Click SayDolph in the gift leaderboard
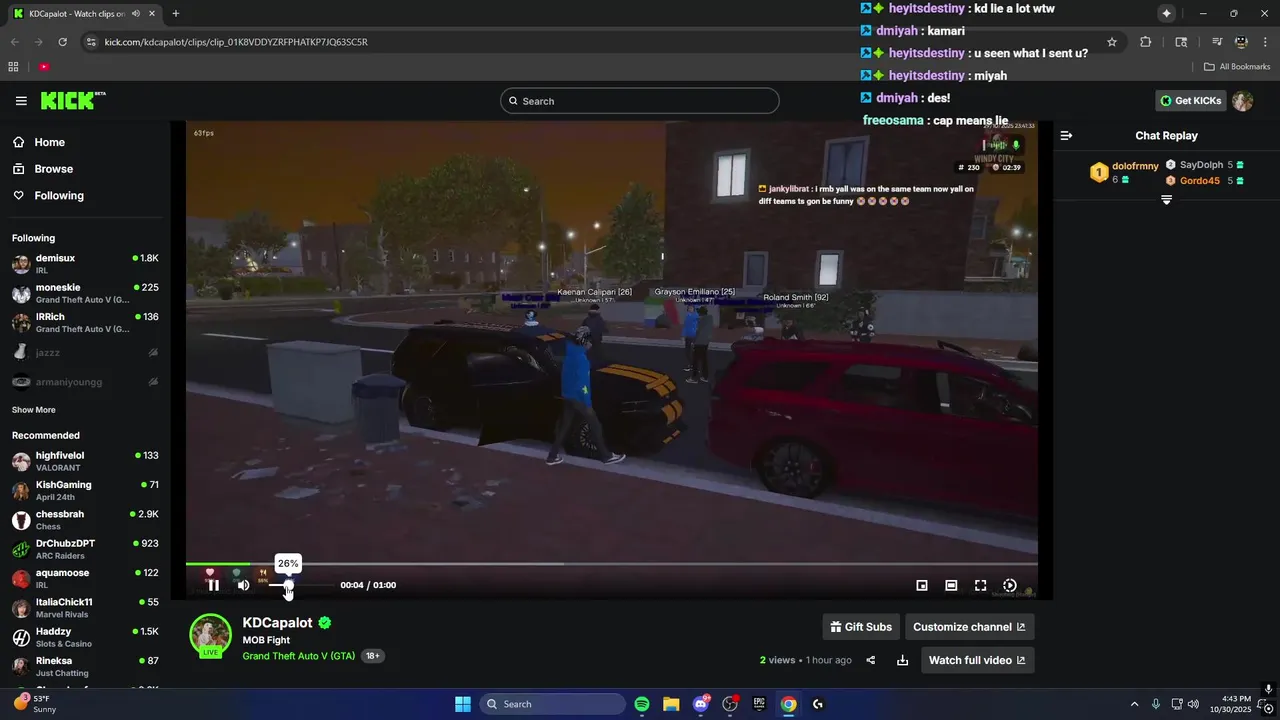The width and height of the screenshot is (1280, 720). [x=1201, y=165]
